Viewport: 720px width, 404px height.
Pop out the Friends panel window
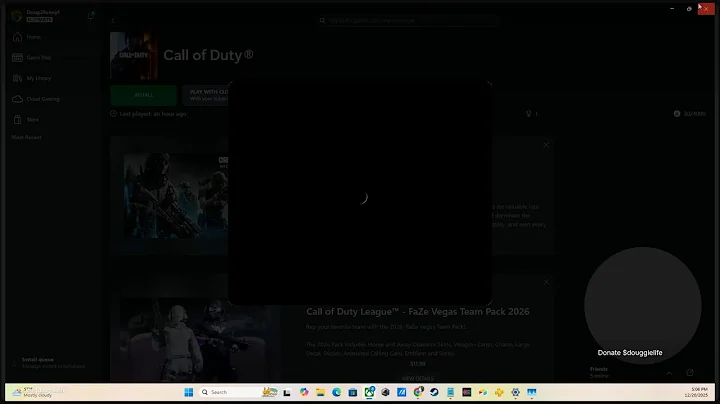pos(690,373)
